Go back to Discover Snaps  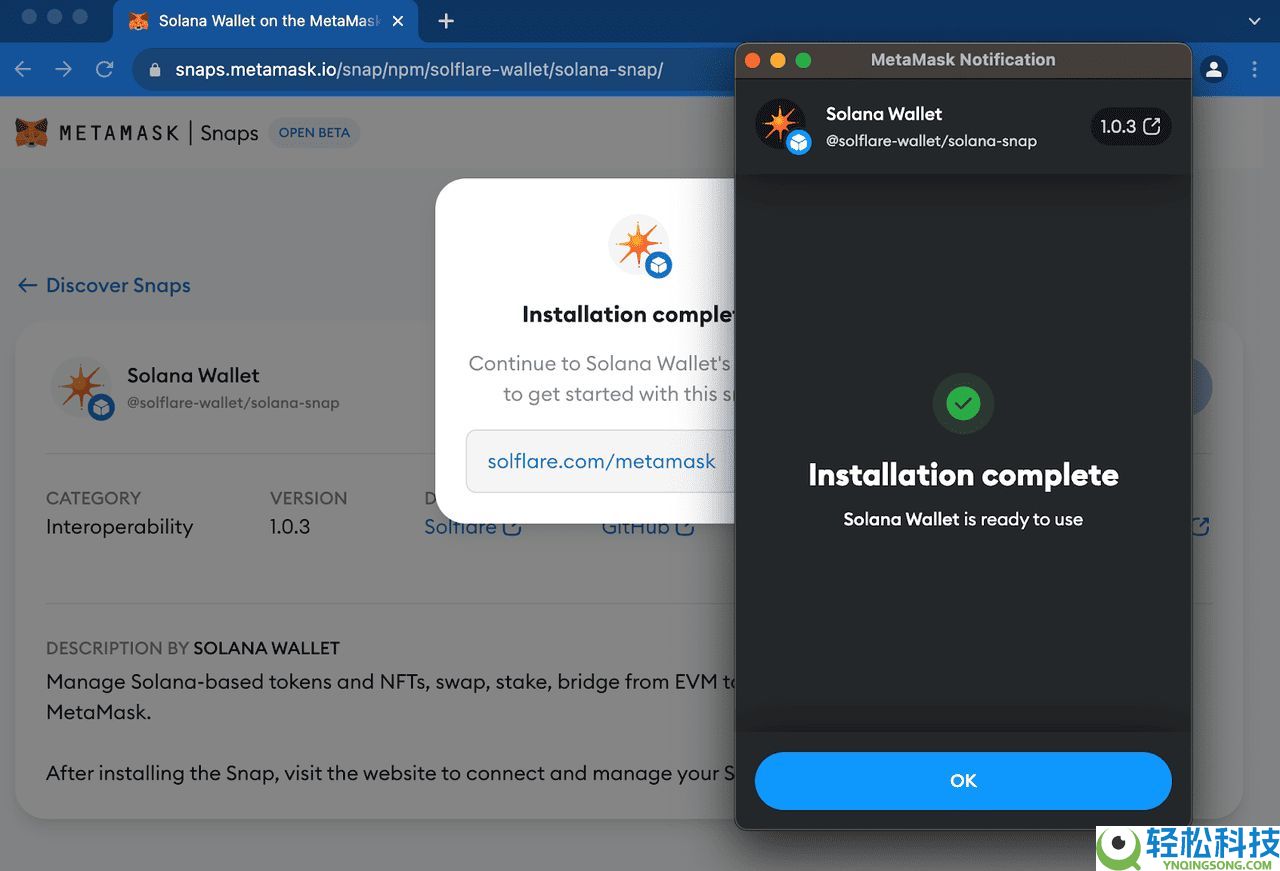(x=104, y=286)
